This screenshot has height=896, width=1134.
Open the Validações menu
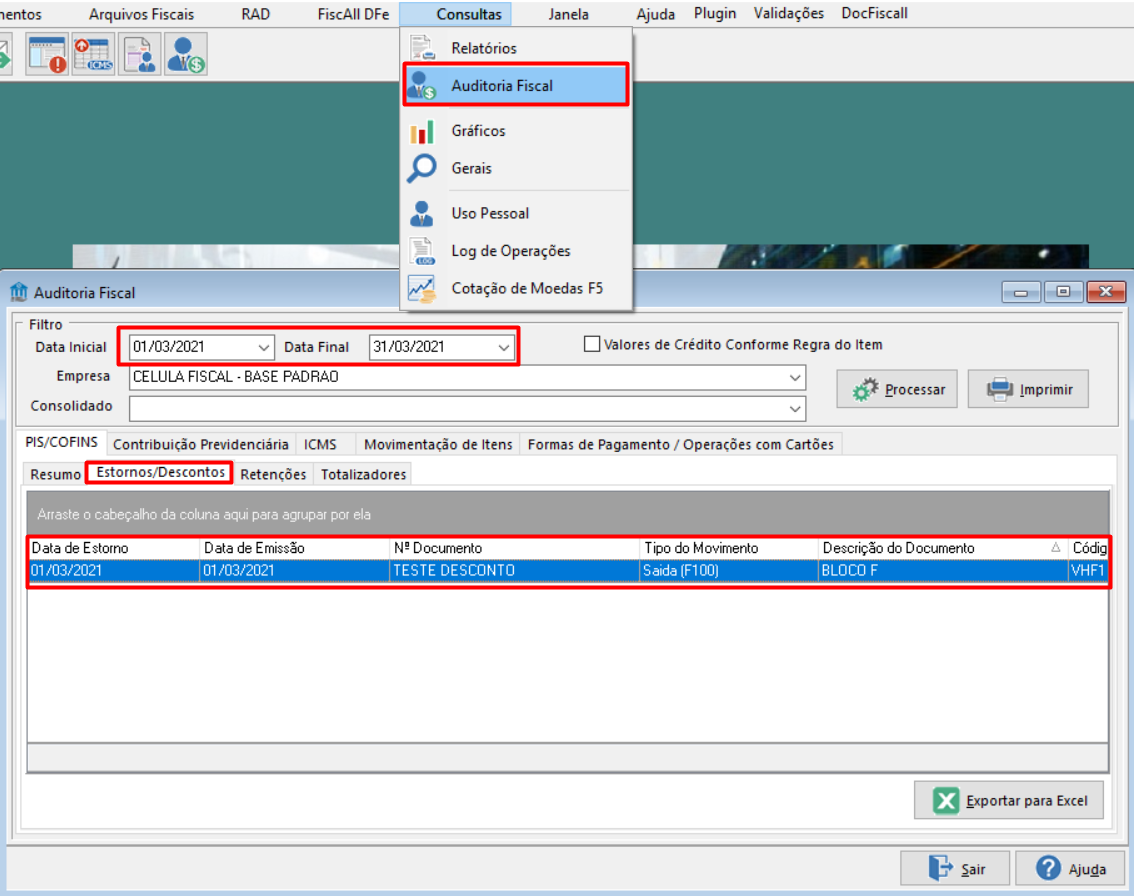point(788,13)
